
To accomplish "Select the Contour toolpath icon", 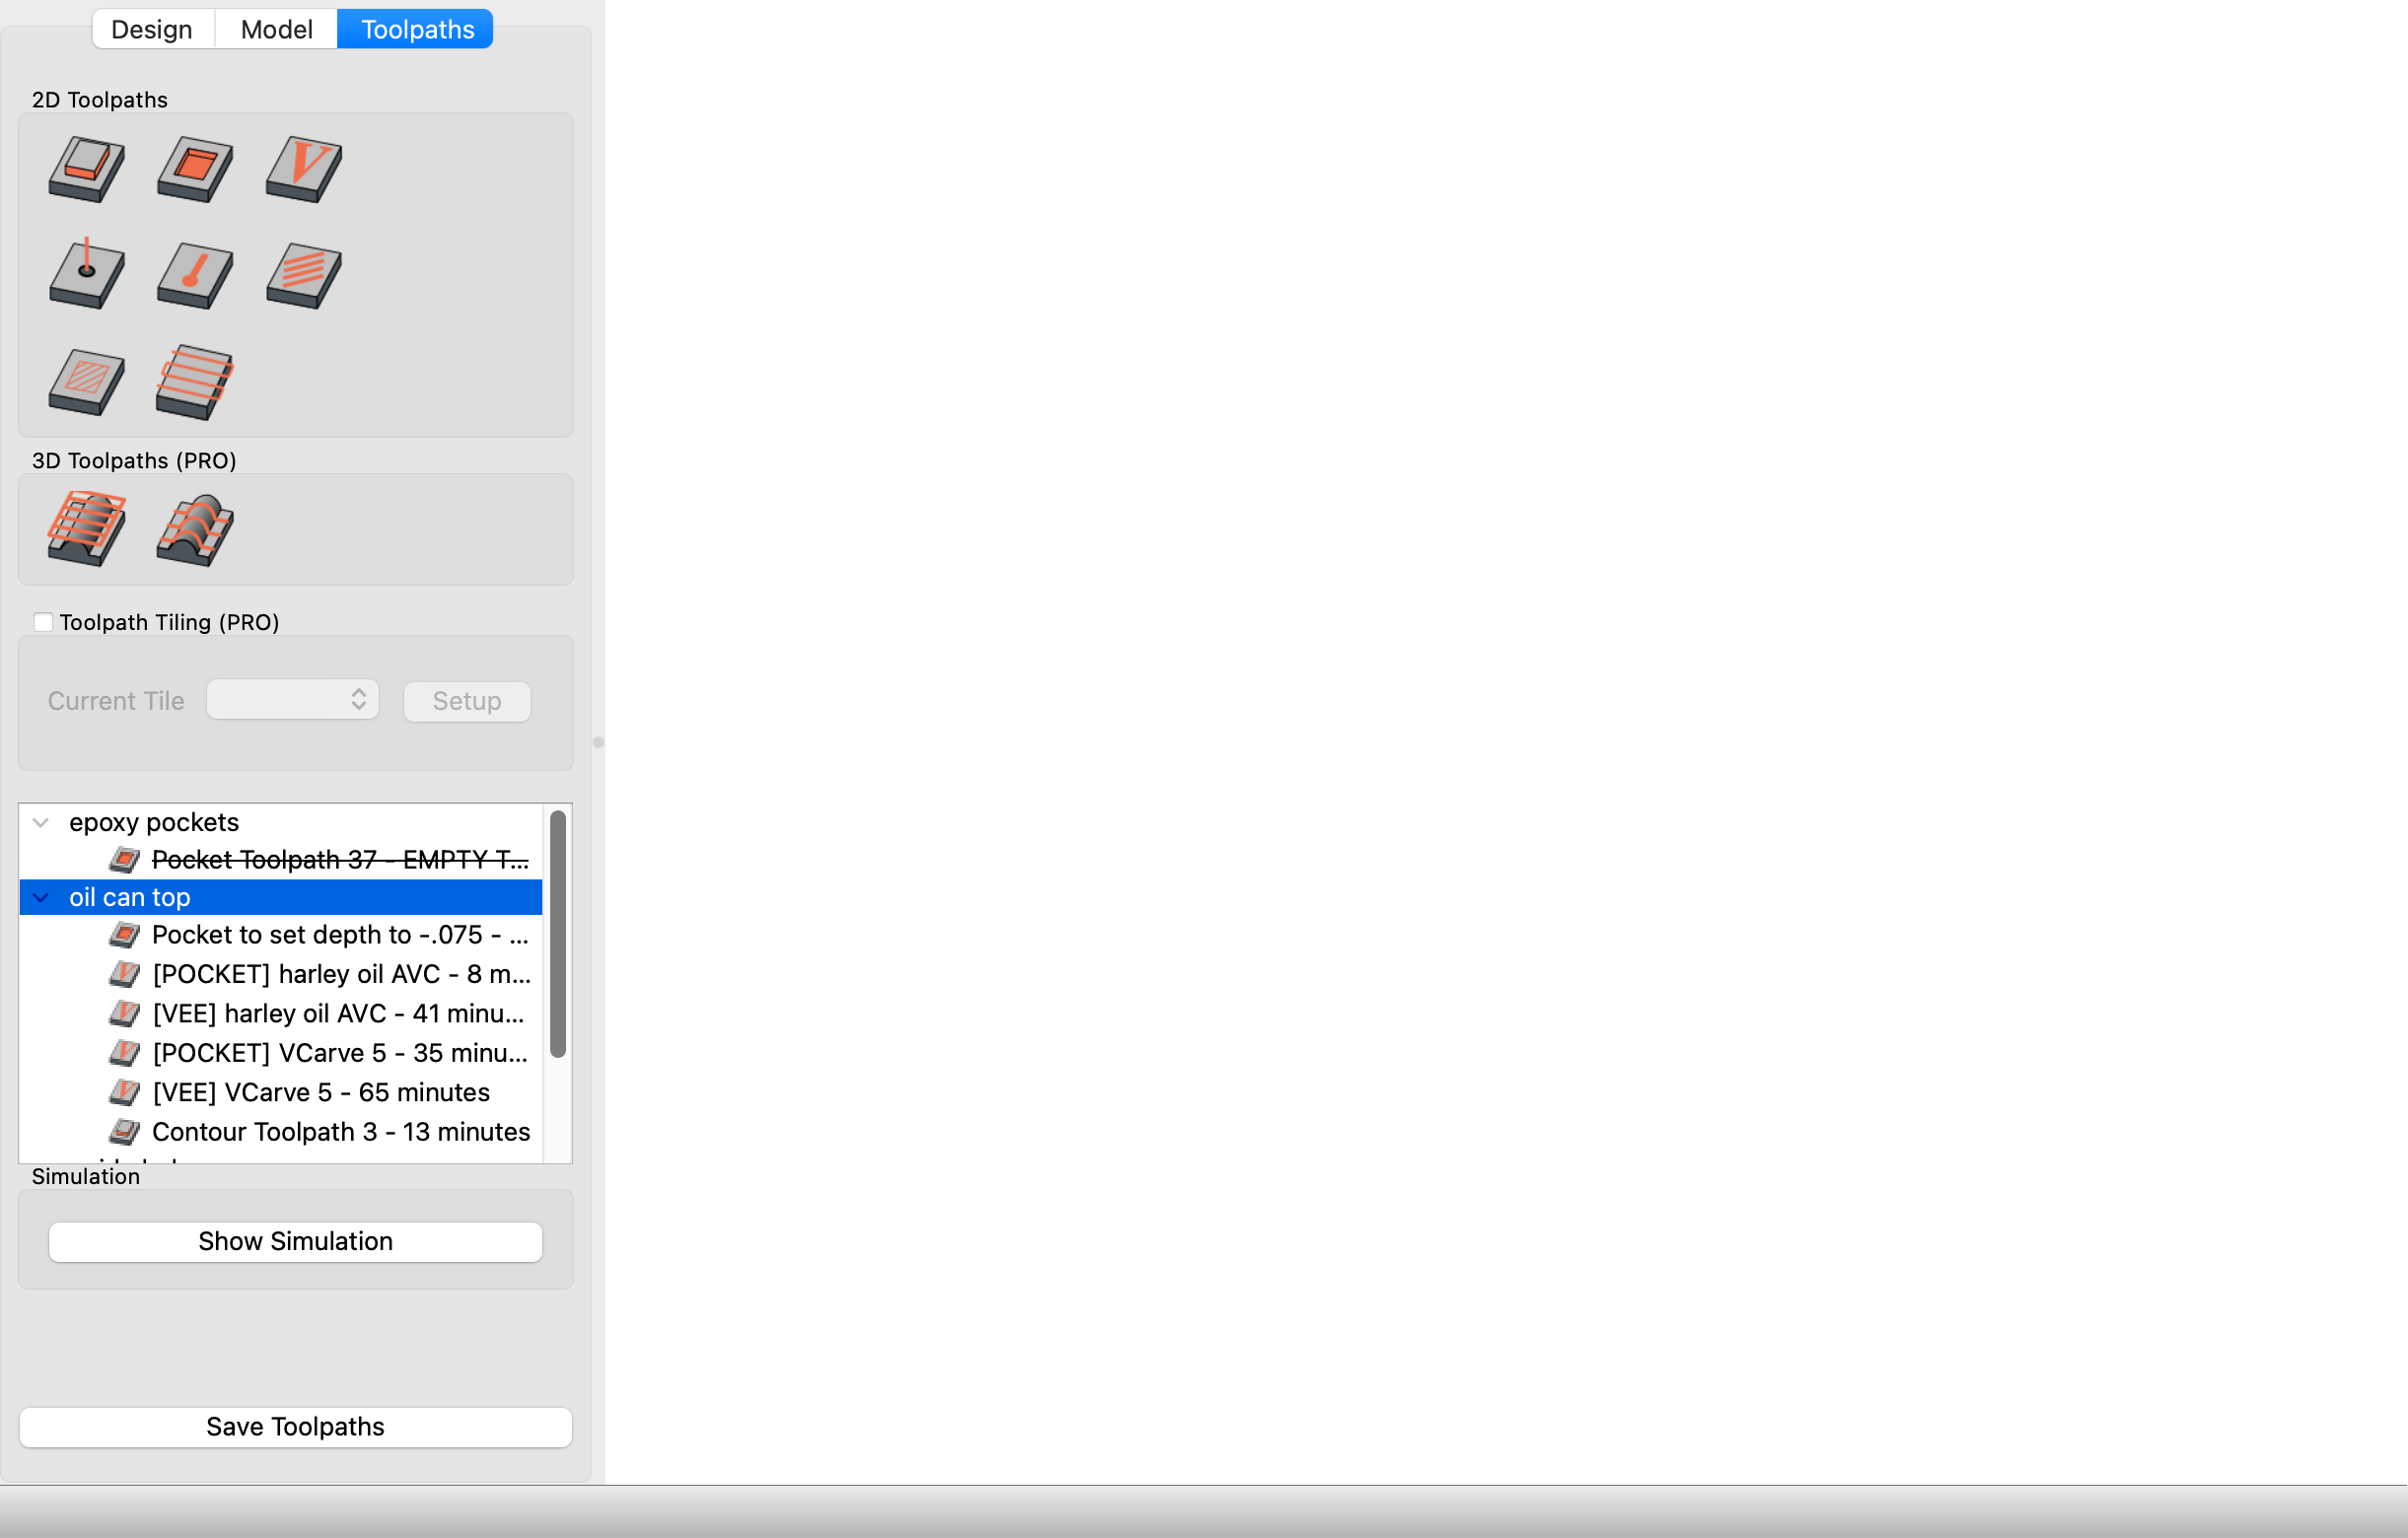I will click(x=87, y=169).
